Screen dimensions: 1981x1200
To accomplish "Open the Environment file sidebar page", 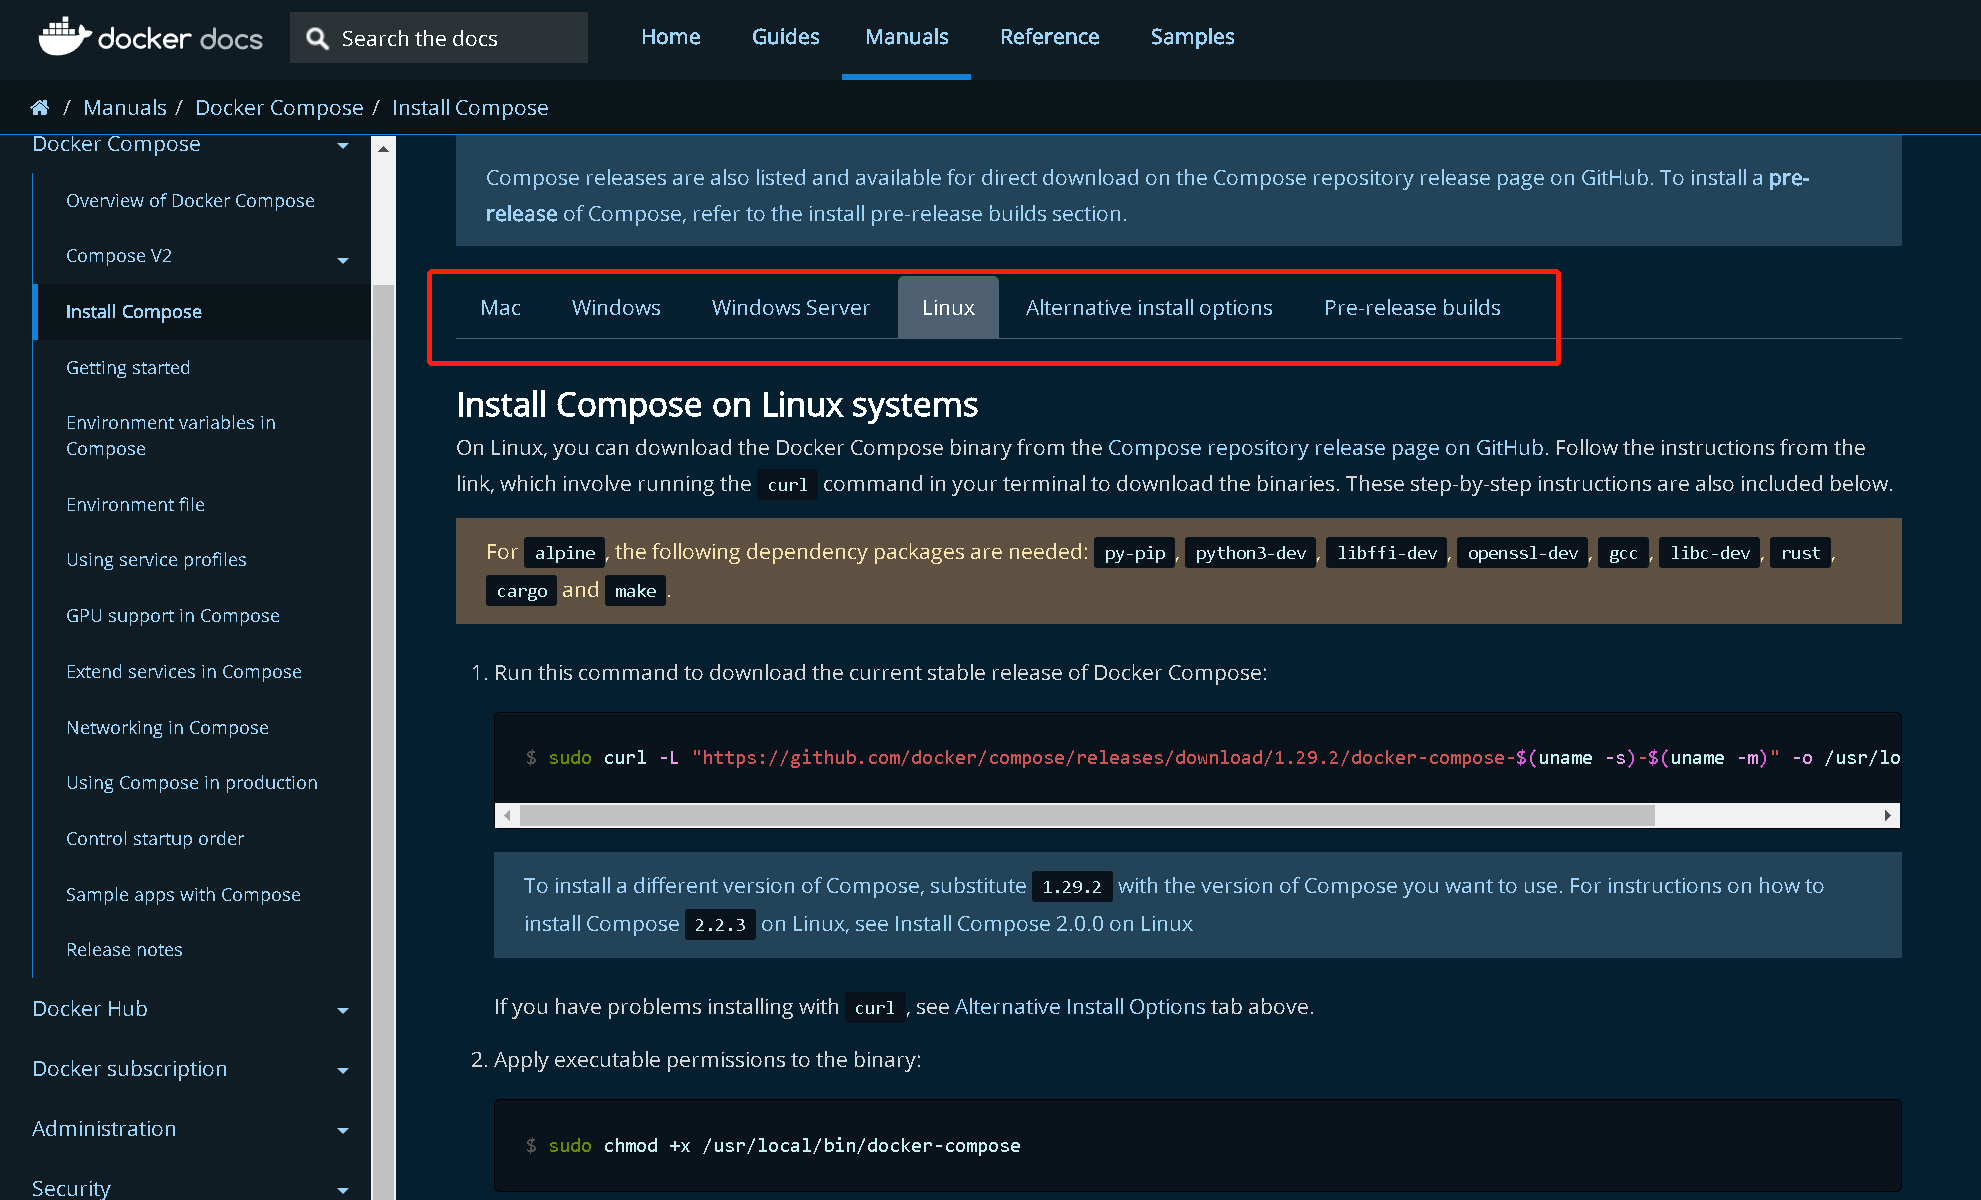I will (x=135, y=504).
